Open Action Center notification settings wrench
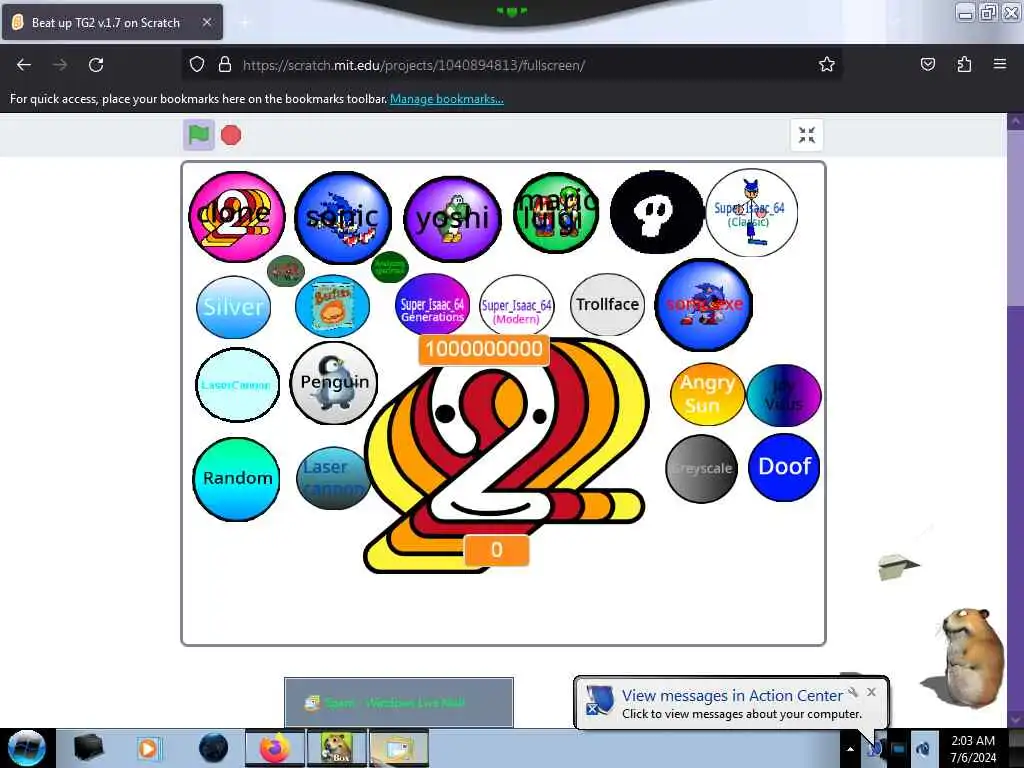1024x768 pixels. [x=853, y=692]
